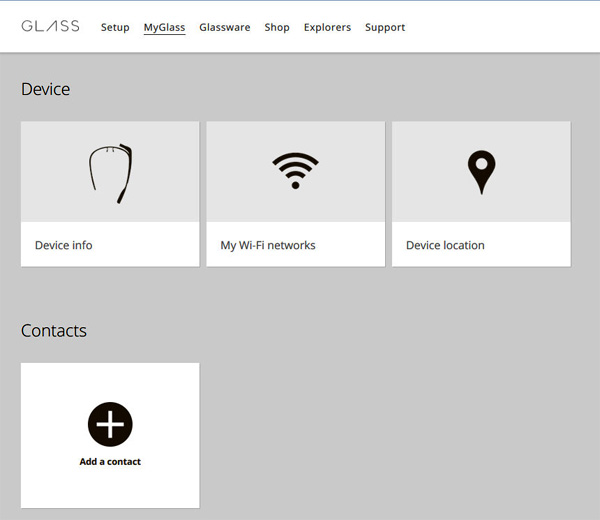
Task: Select the MyGlass navigation tab
Action: (x=164, y=27)
